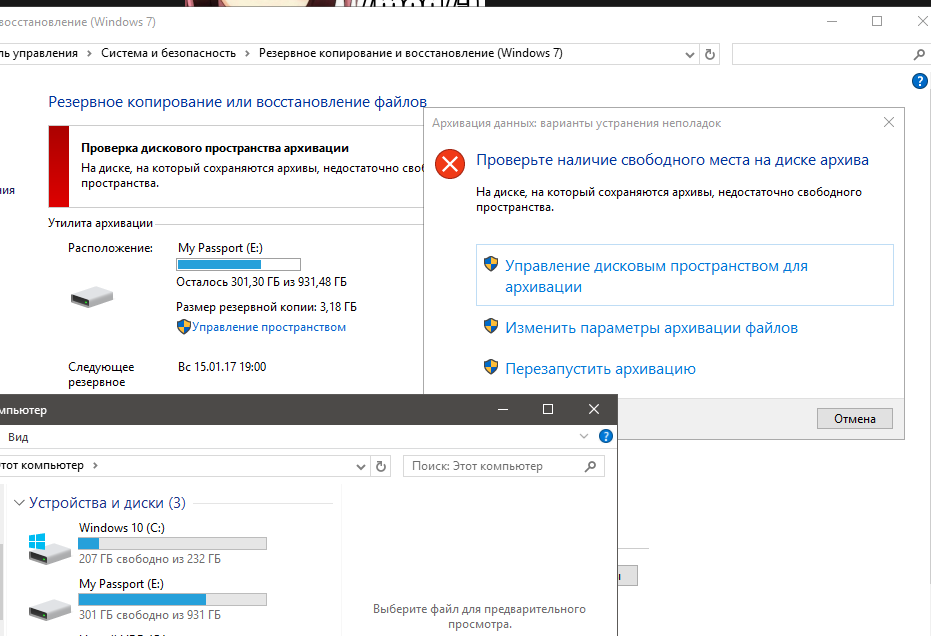This screenshot has width=931, height=636.
Task: Open the Explorer address bar dropdown
Action: (361, 466)
